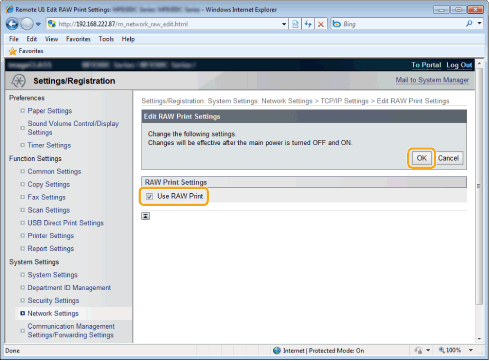This screenshot has height=361, width=489.
Task: Click the Log Out link
Action: coord(459,65)
